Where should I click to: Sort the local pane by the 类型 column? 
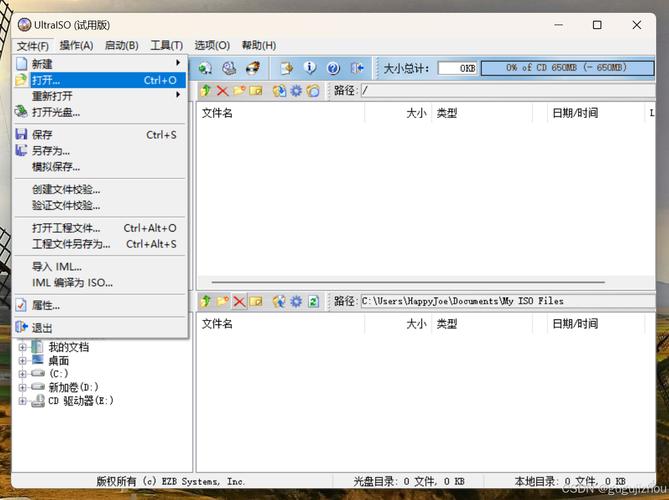[x=482, y=324]
